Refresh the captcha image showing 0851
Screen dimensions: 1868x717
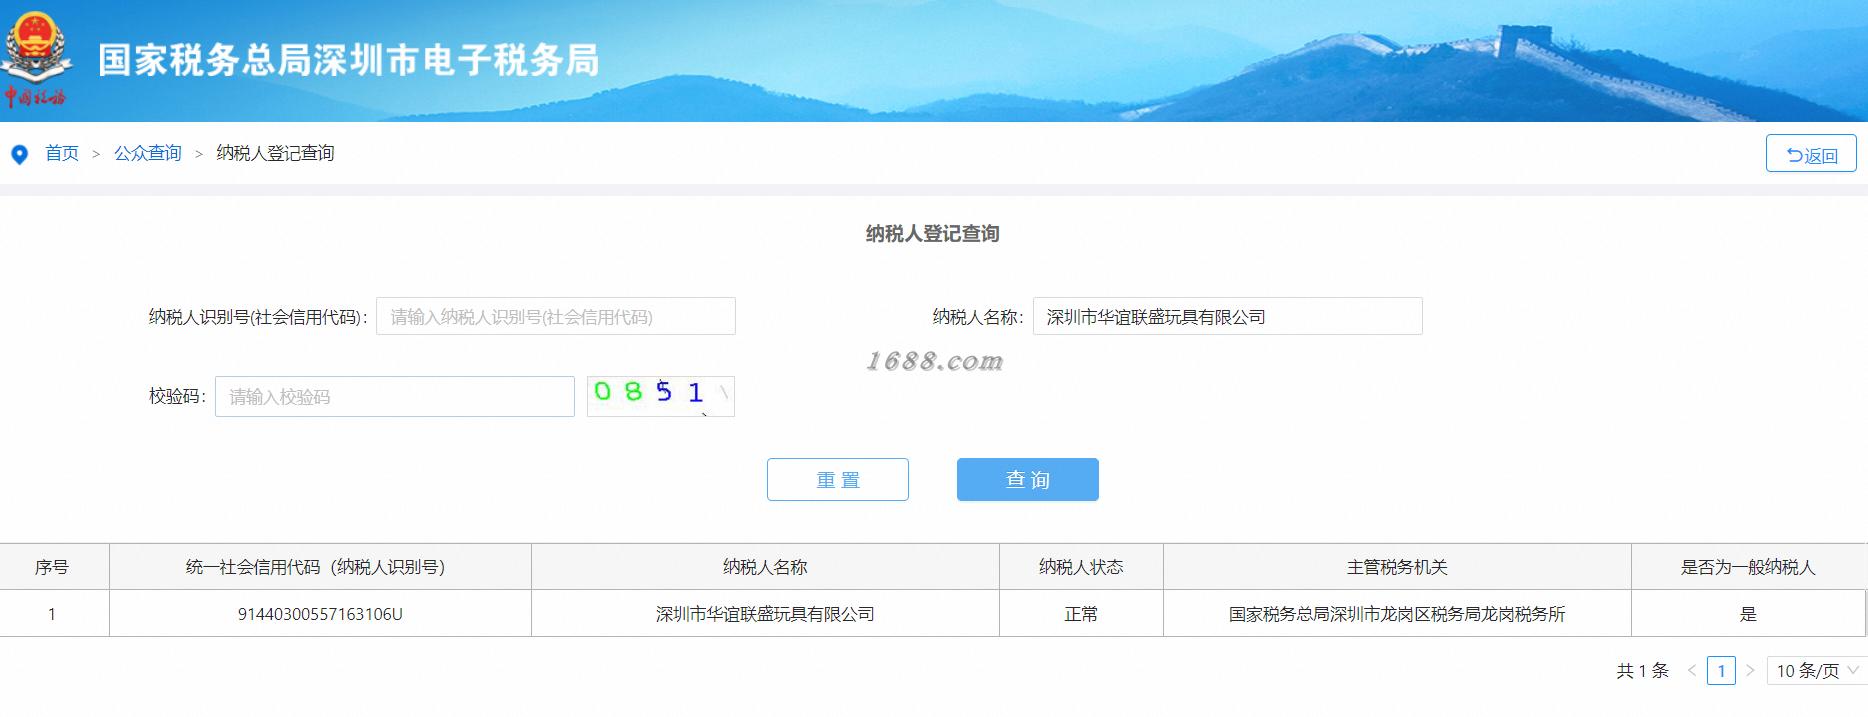point(661,396)
